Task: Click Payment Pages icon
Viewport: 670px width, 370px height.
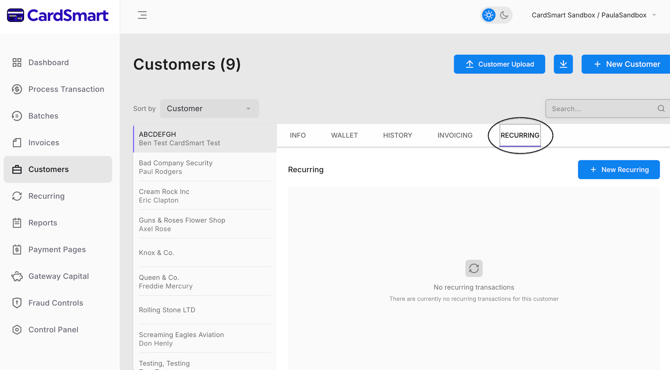Action: tap(17, 250)
